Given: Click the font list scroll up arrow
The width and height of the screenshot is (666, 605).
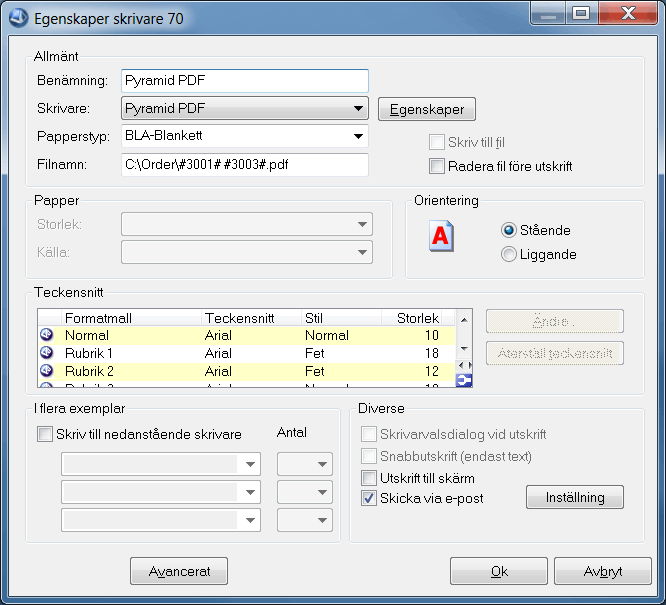Looking at the screenshot, I should 464,319.
